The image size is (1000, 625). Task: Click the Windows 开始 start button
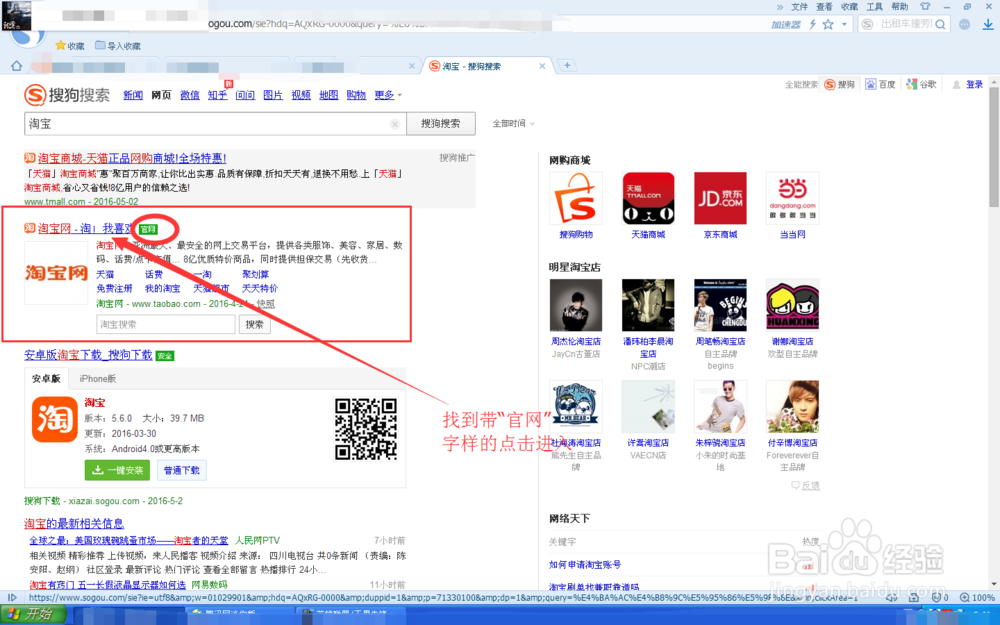(33, 615)
